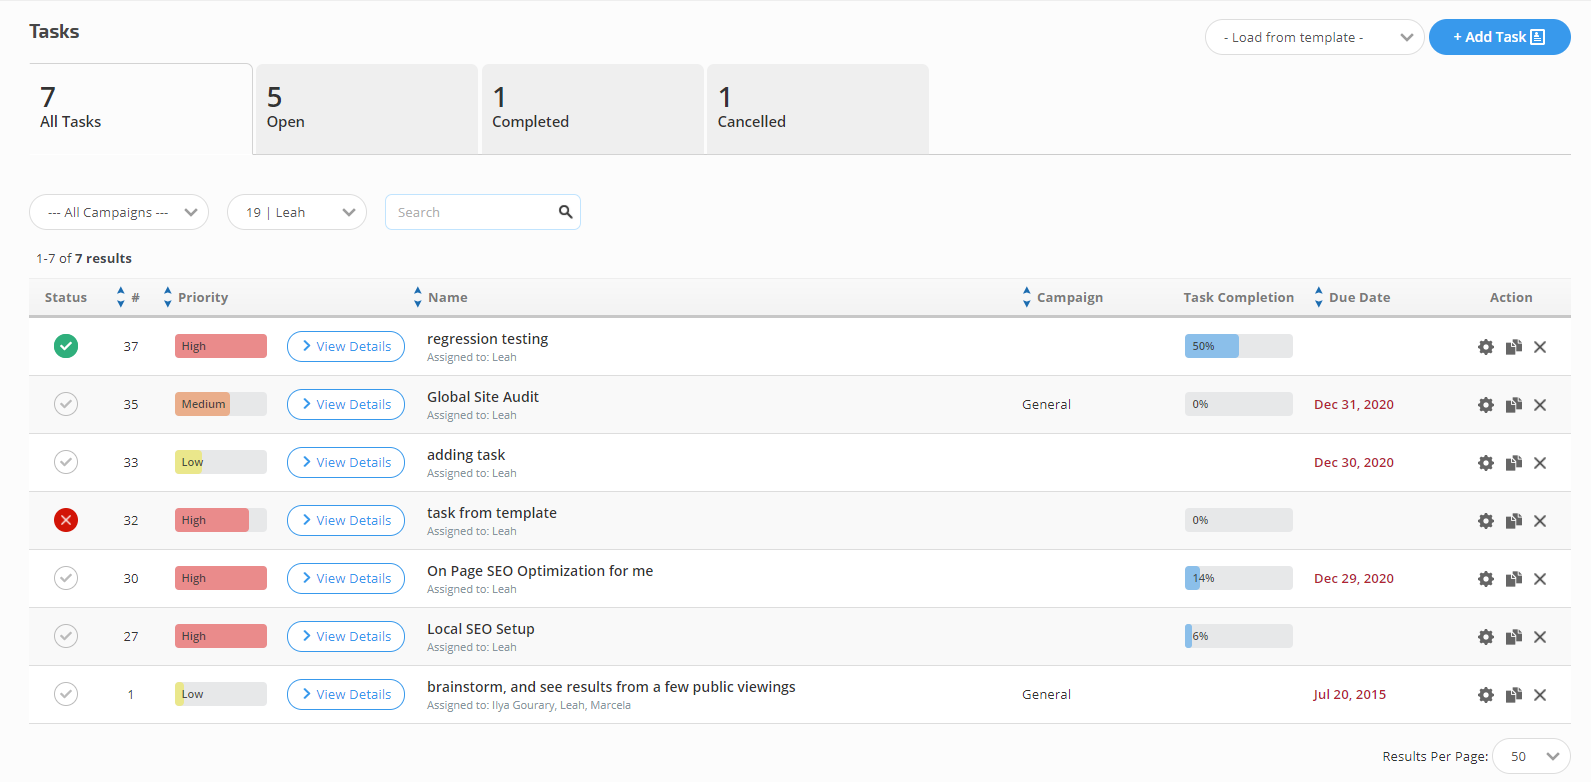Open the All Campaigns dropdown
This screenshot has width=1591, height=782.
pos(119,212)
